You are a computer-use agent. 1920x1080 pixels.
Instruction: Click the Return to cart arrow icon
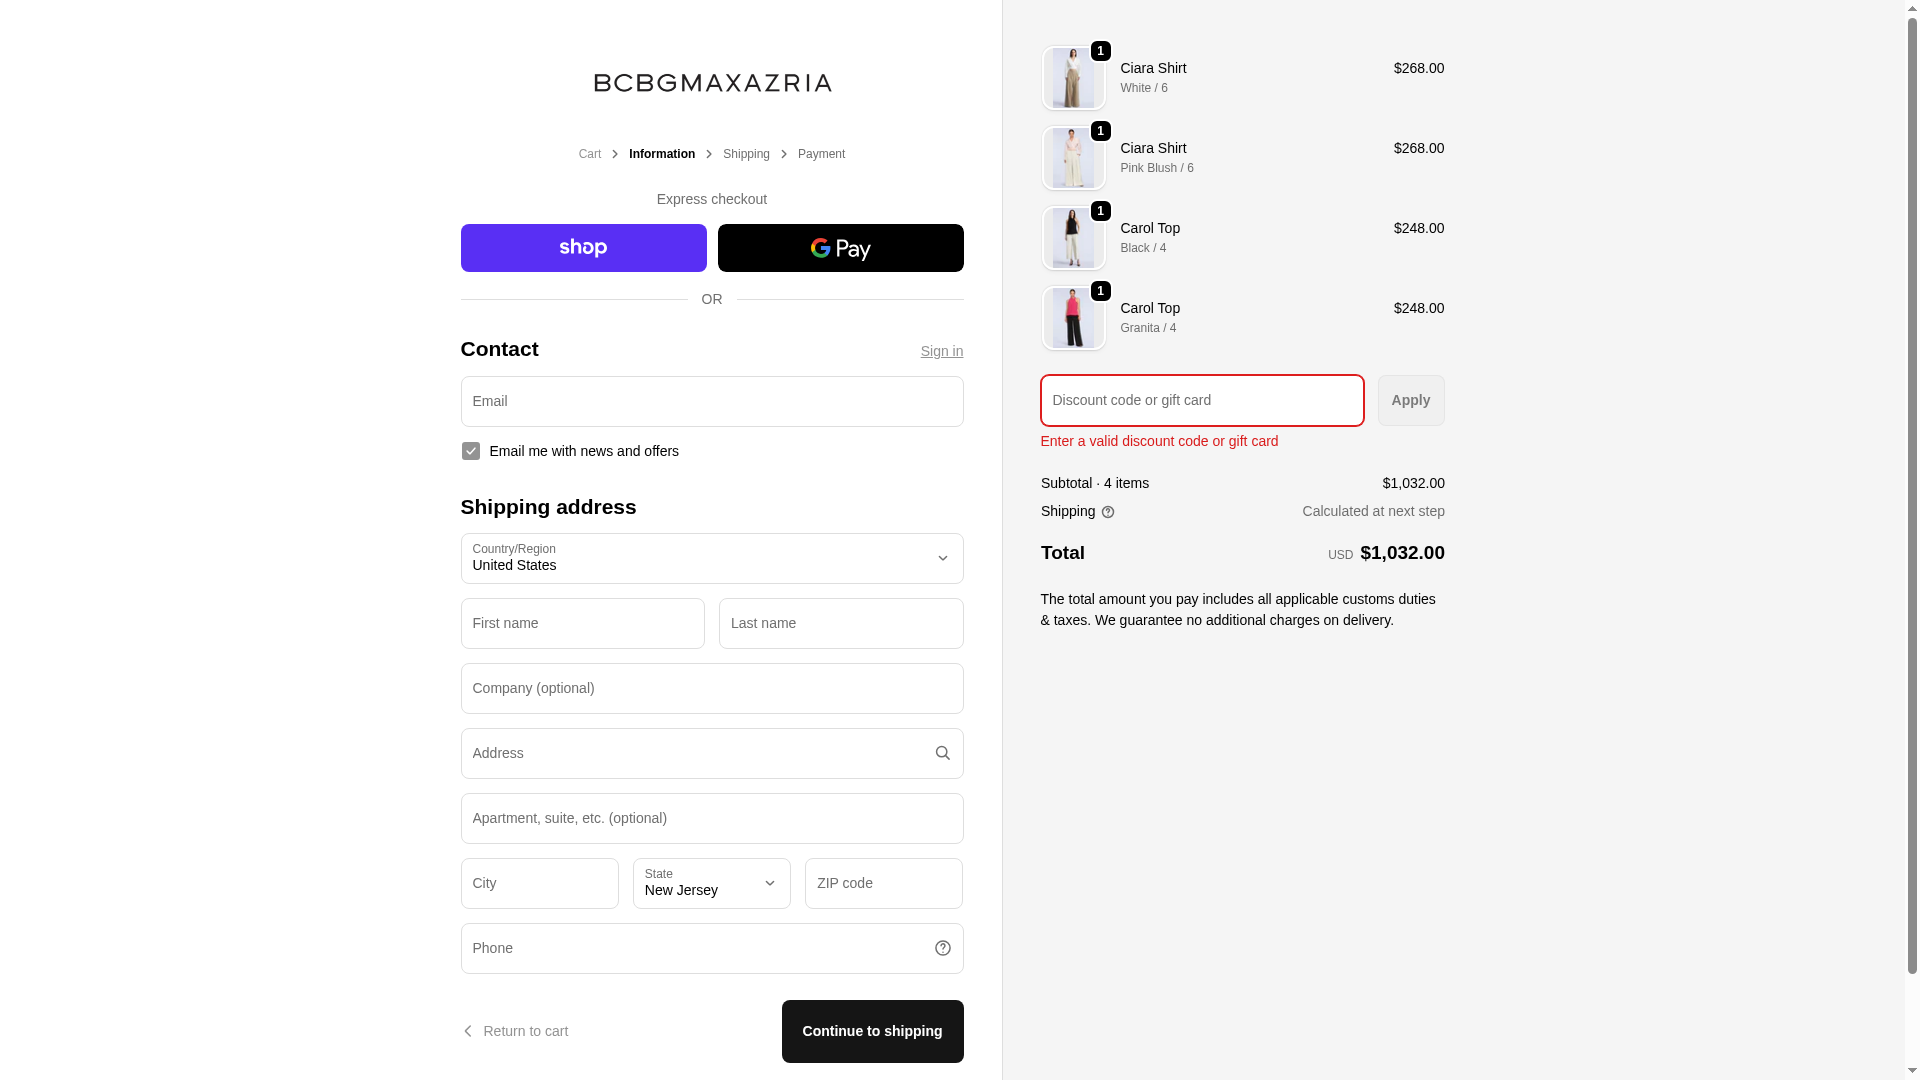pos(467,1031)
